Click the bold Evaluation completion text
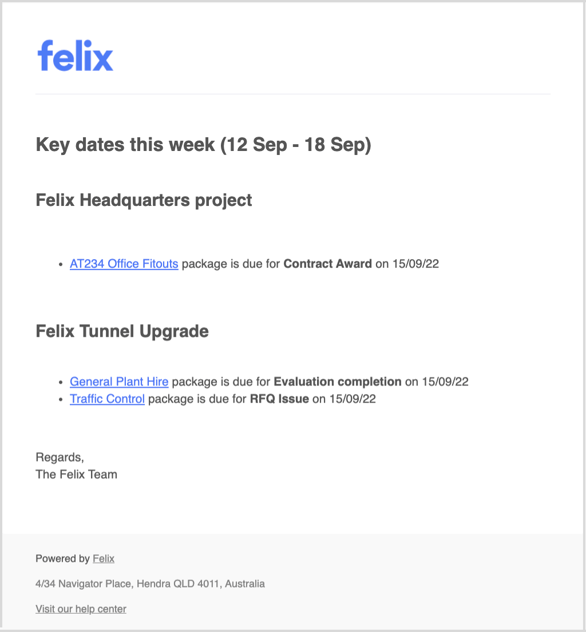586x632 pixels. tap(337, 382)
